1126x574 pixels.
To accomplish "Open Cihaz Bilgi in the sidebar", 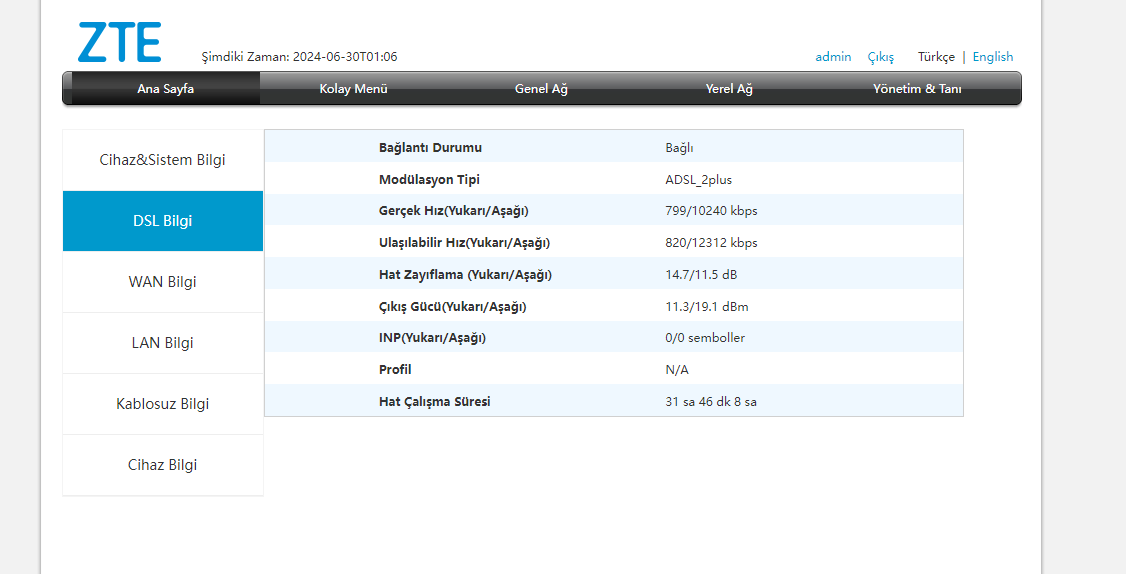I will (x=162, y=466).
